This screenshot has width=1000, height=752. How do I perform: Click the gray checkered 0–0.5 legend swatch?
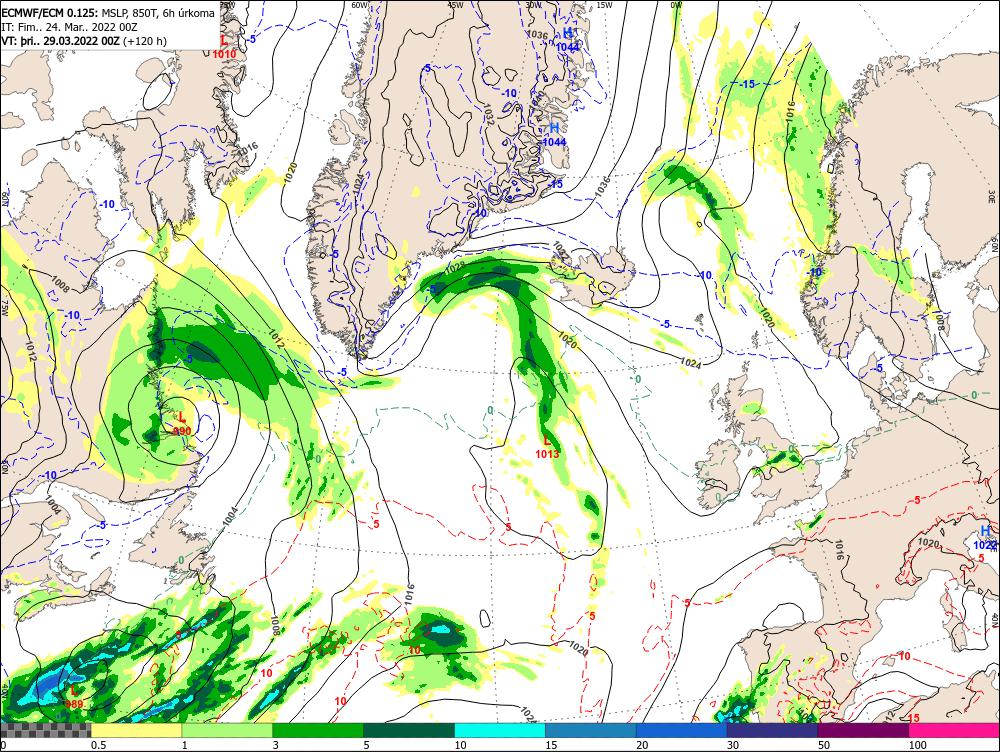45,730
